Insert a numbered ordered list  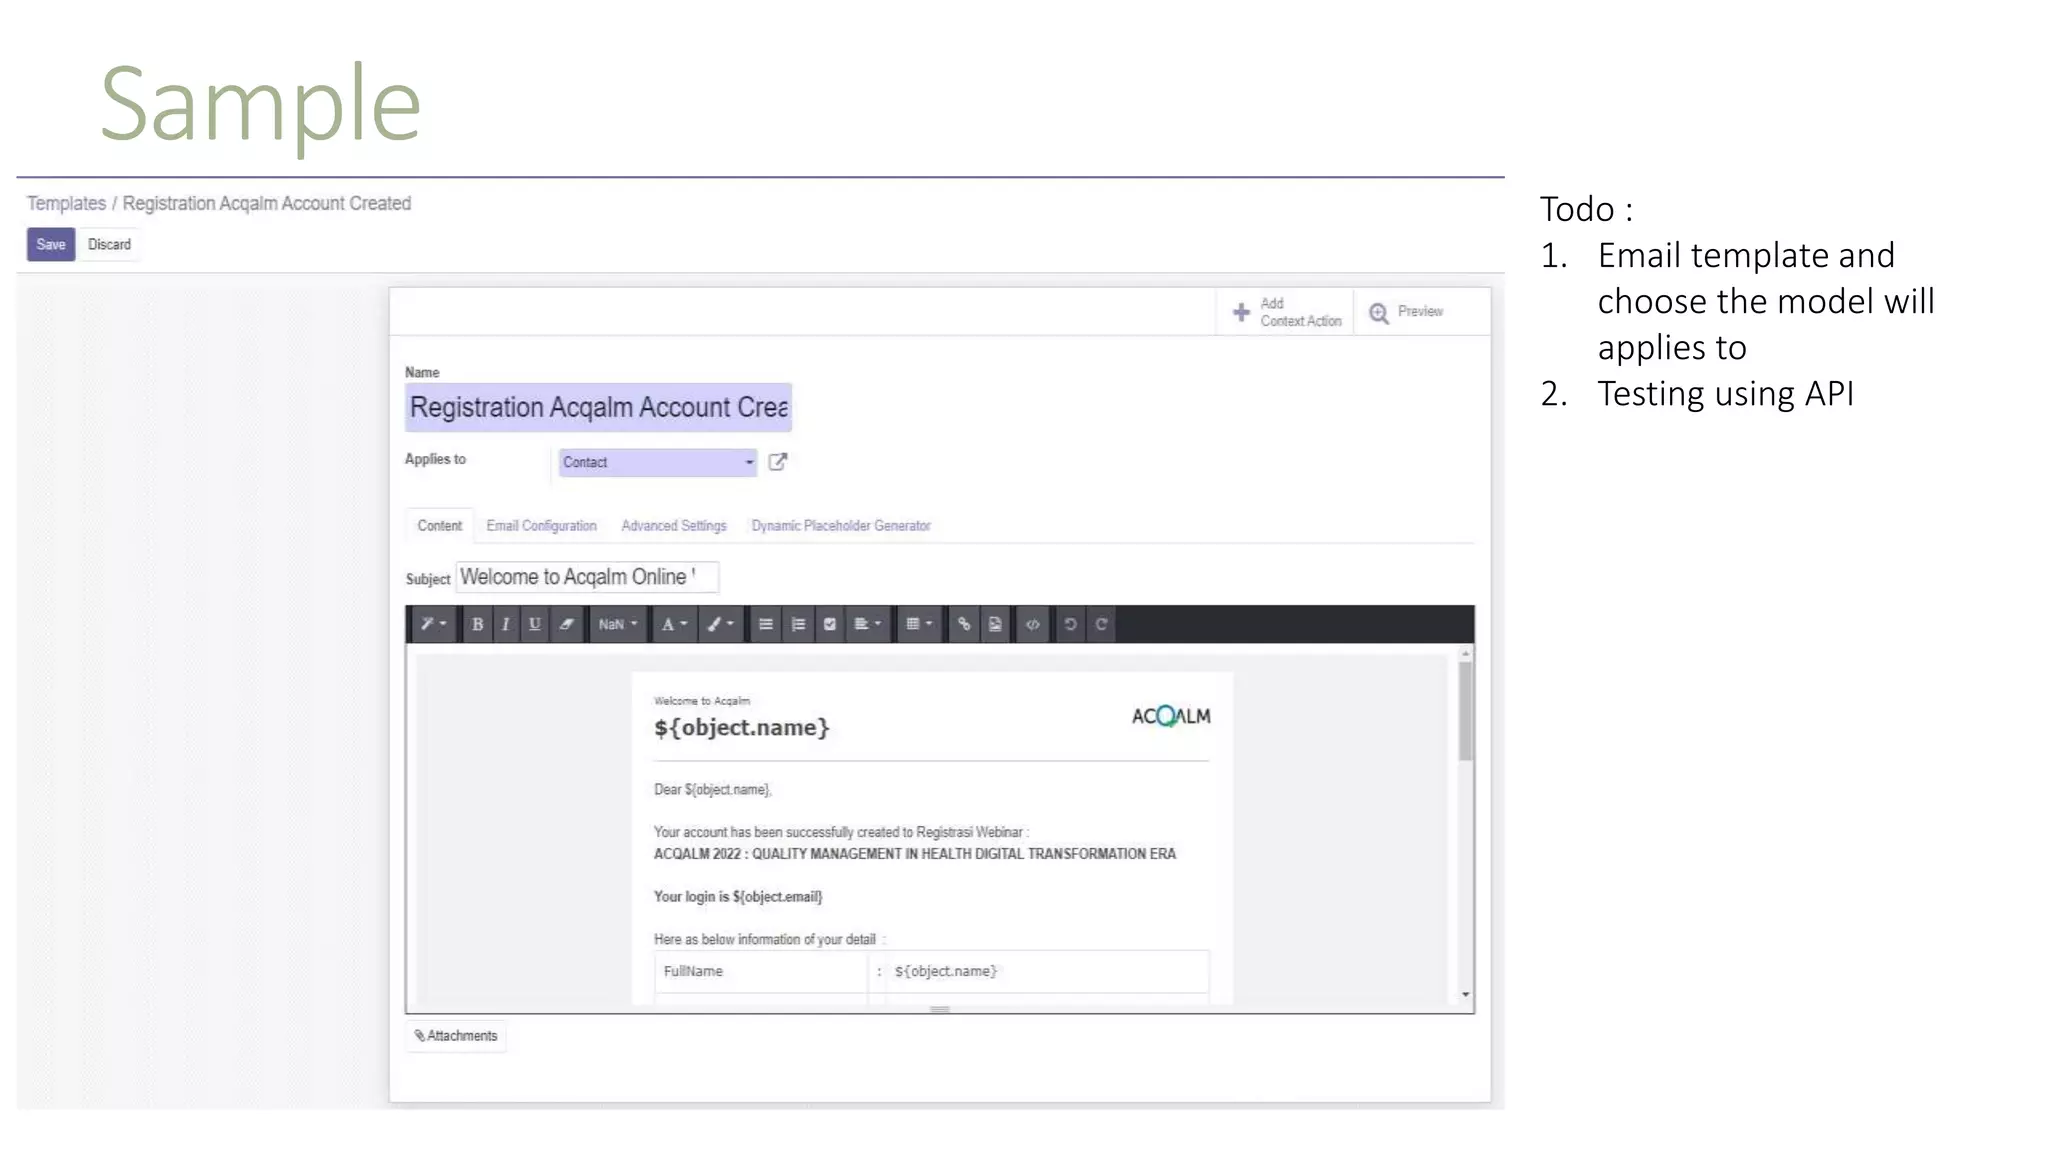click(x=798, y=624)
